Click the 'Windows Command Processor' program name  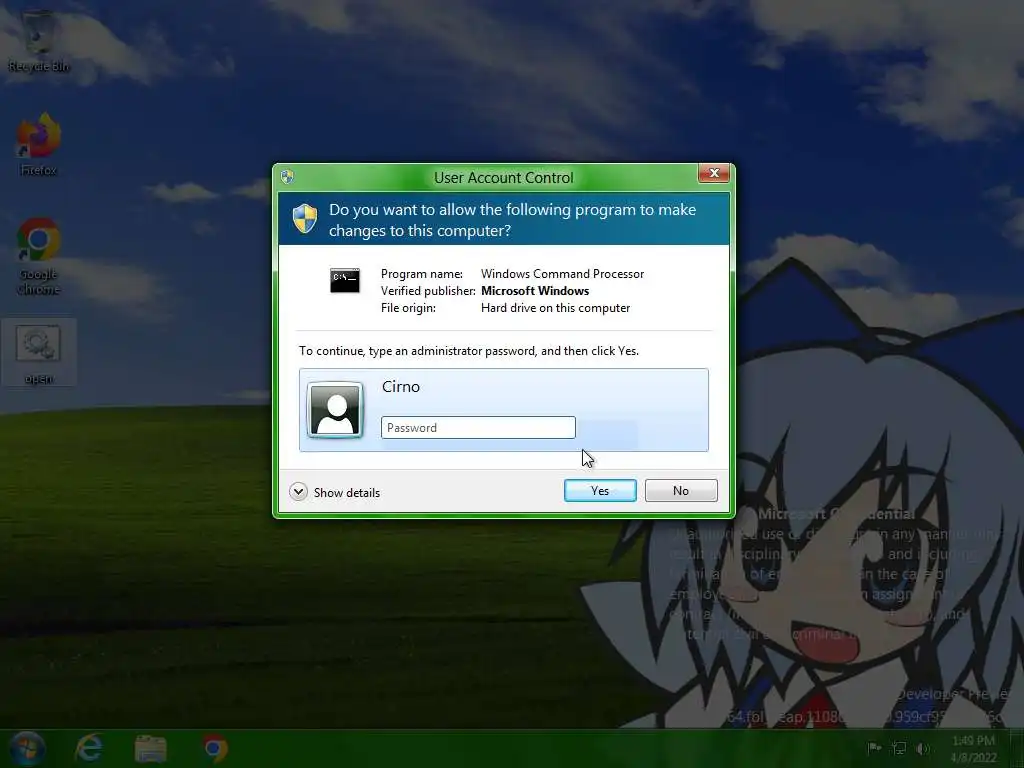point(562,274)
